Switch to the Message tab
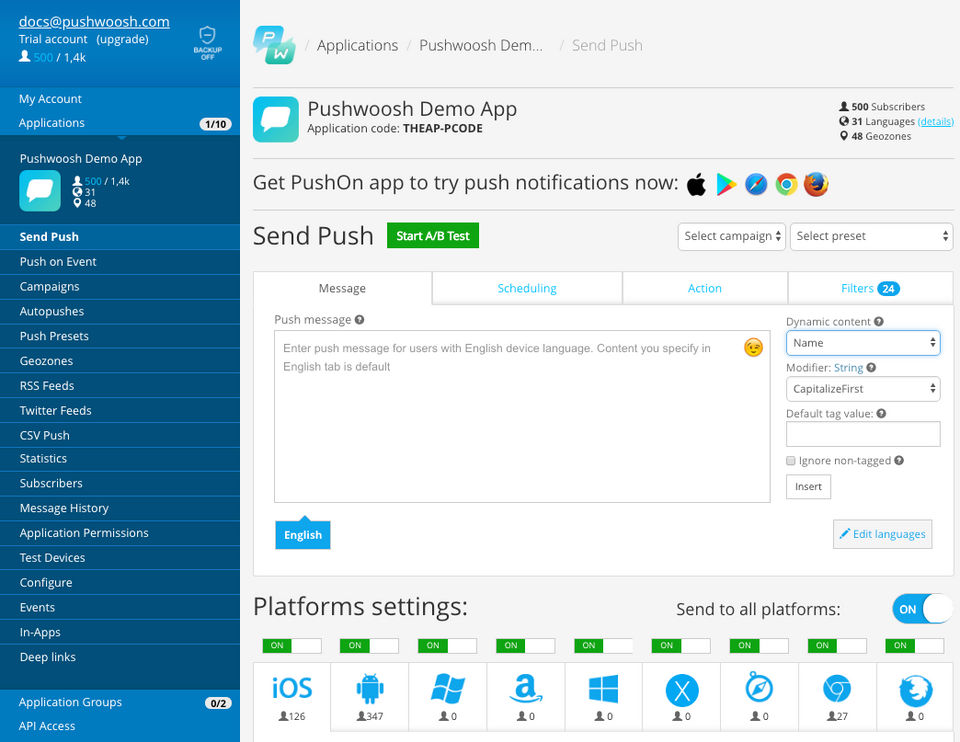 (x=342, y=288)
